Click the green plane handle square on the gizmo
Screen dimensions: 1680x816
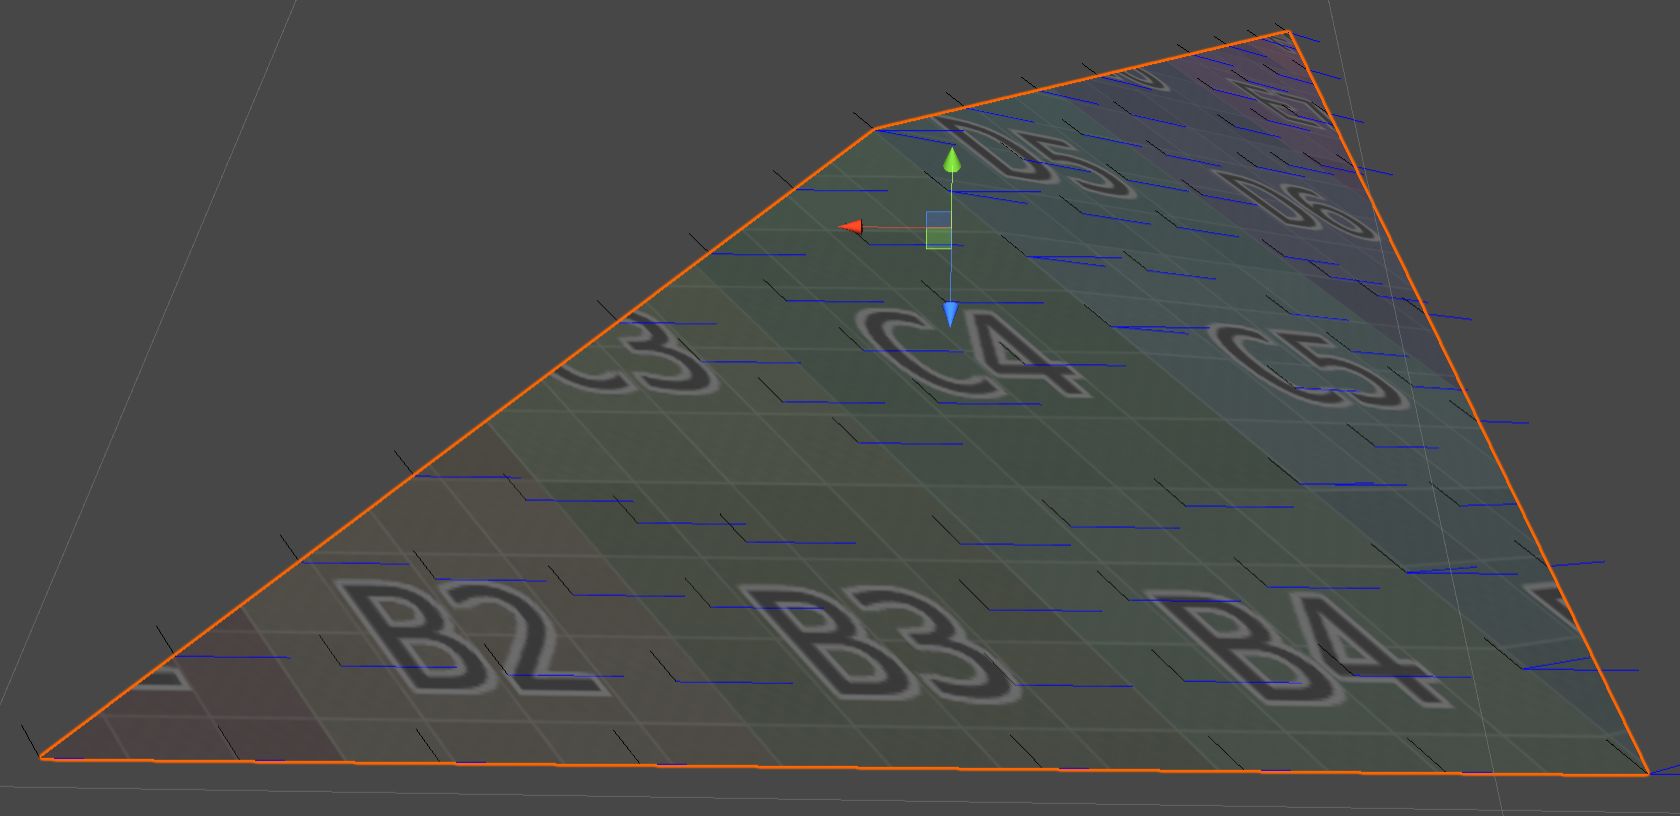coord(938,238)
